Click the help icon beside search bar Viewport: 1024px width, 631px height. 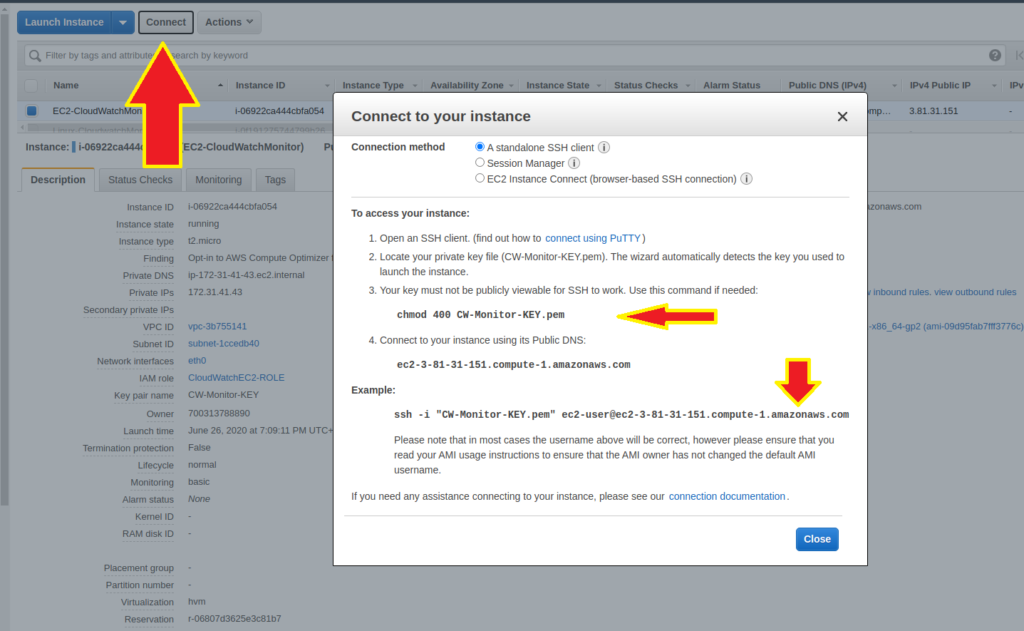tap(995, 56)
